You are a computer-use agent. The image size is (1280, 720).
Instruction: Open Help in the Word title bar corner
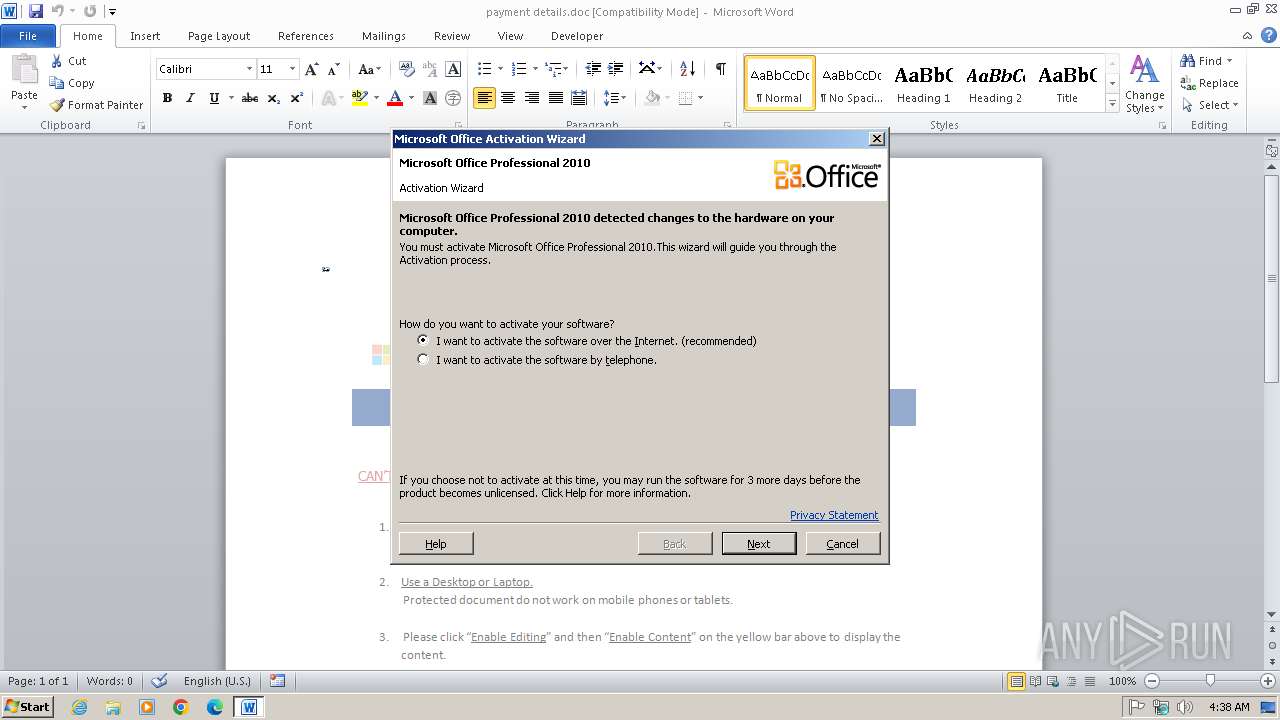(1269, 36)
